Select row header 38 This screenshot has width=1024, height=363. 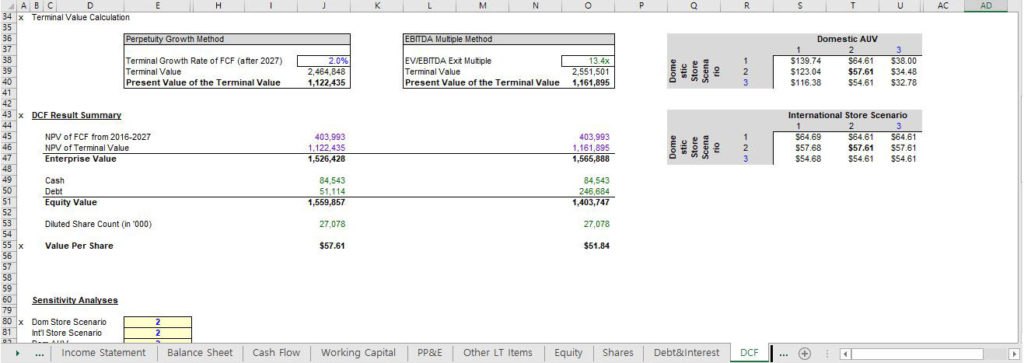8,61
